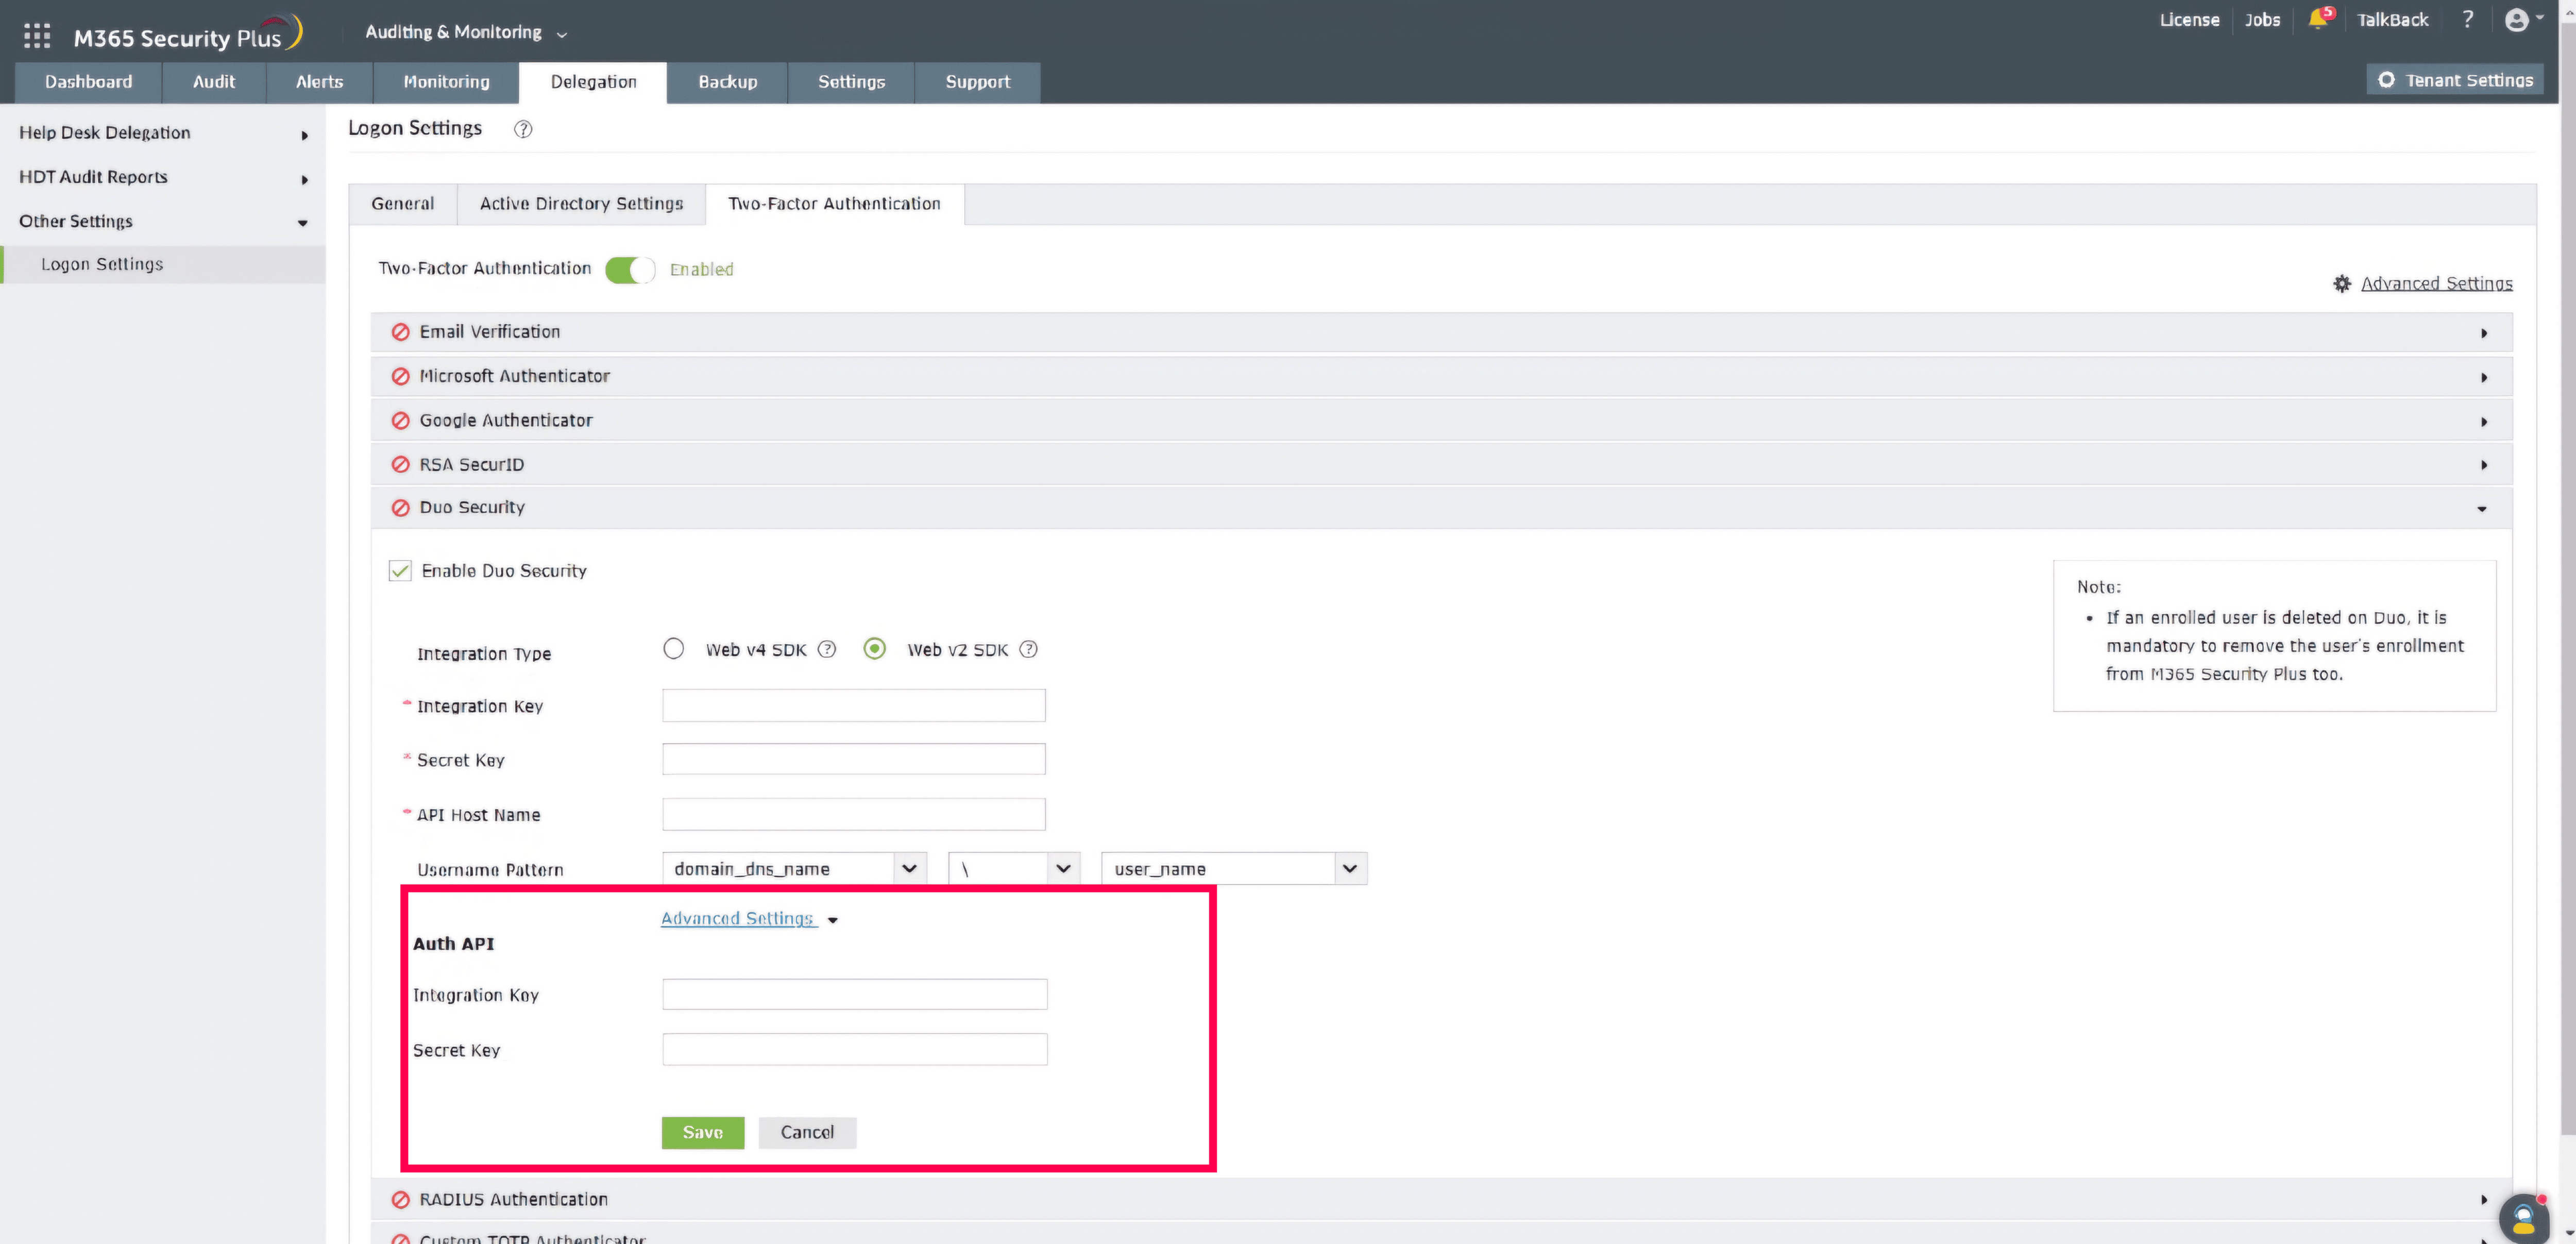This screenshot has width=2576, height=1244.
Task: Open the chat assistant bubble icon
Action: point(2522,1218)
